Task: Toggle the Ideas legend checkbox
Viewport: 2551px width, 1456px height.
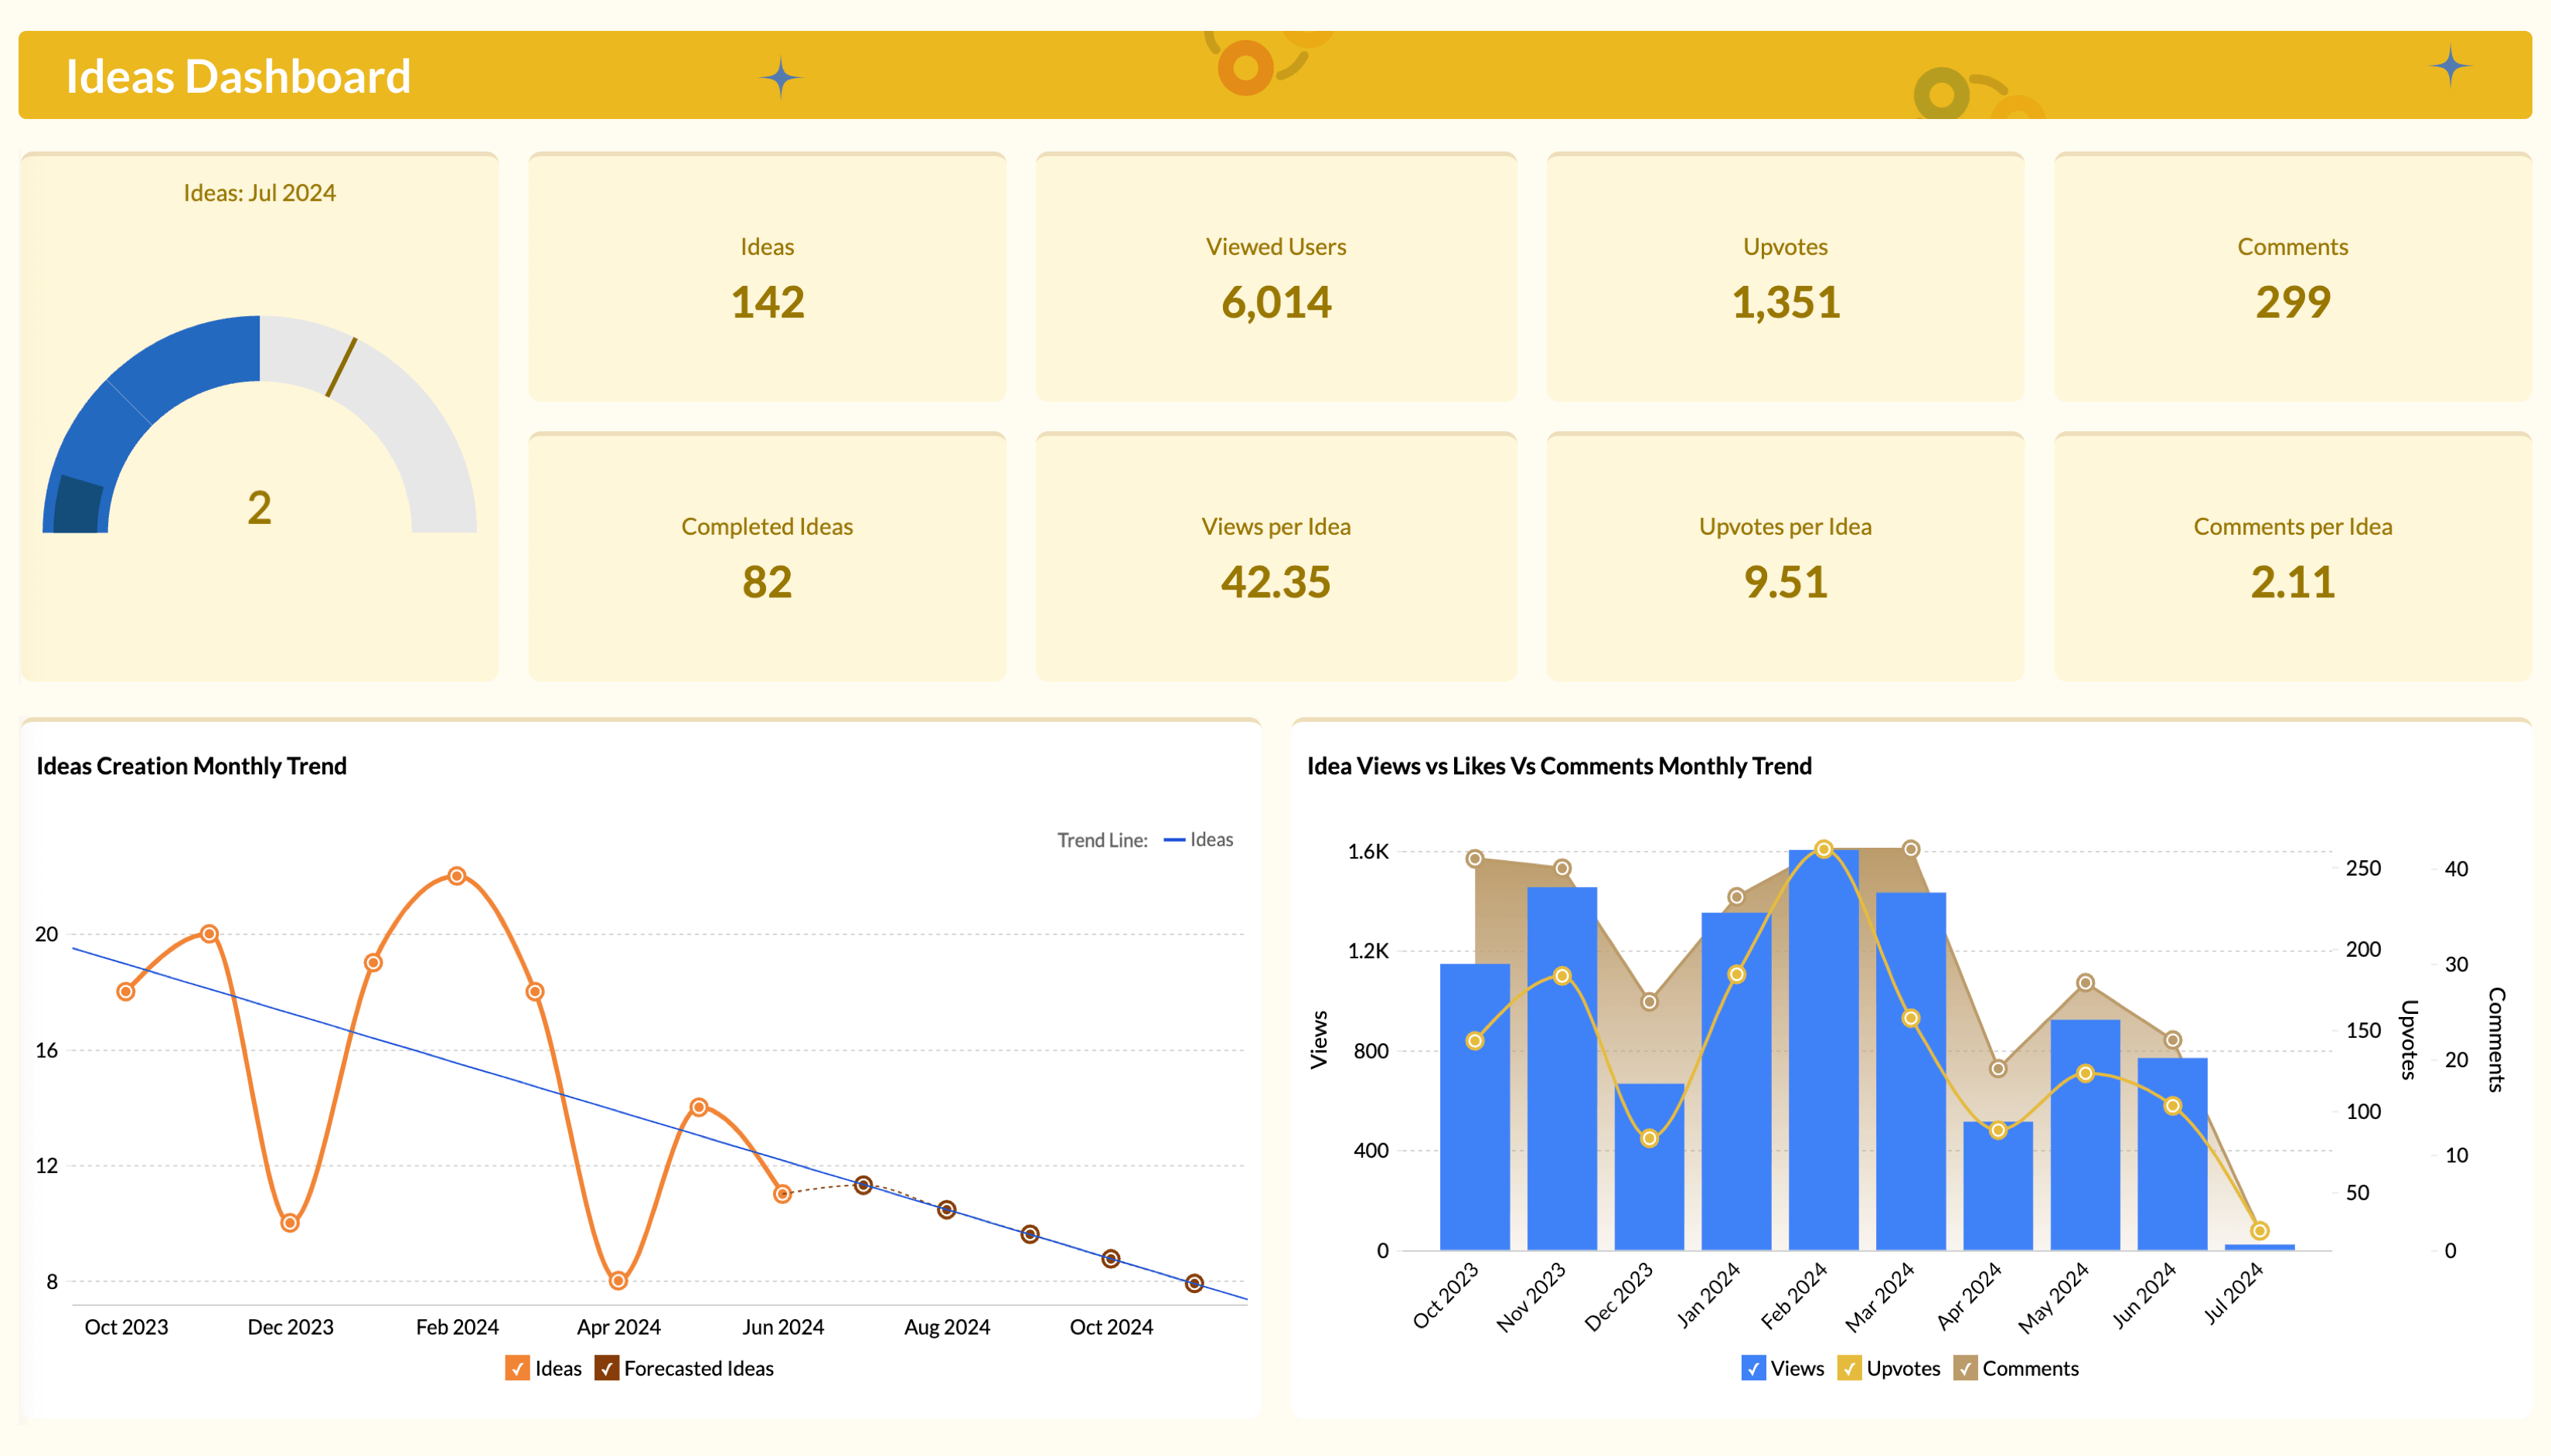Action: 517,1368
